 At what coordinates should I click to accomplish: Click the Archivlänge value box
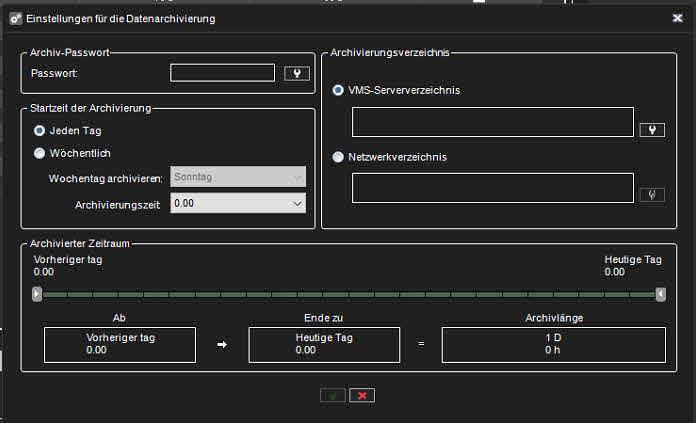(x=553, y=345)
